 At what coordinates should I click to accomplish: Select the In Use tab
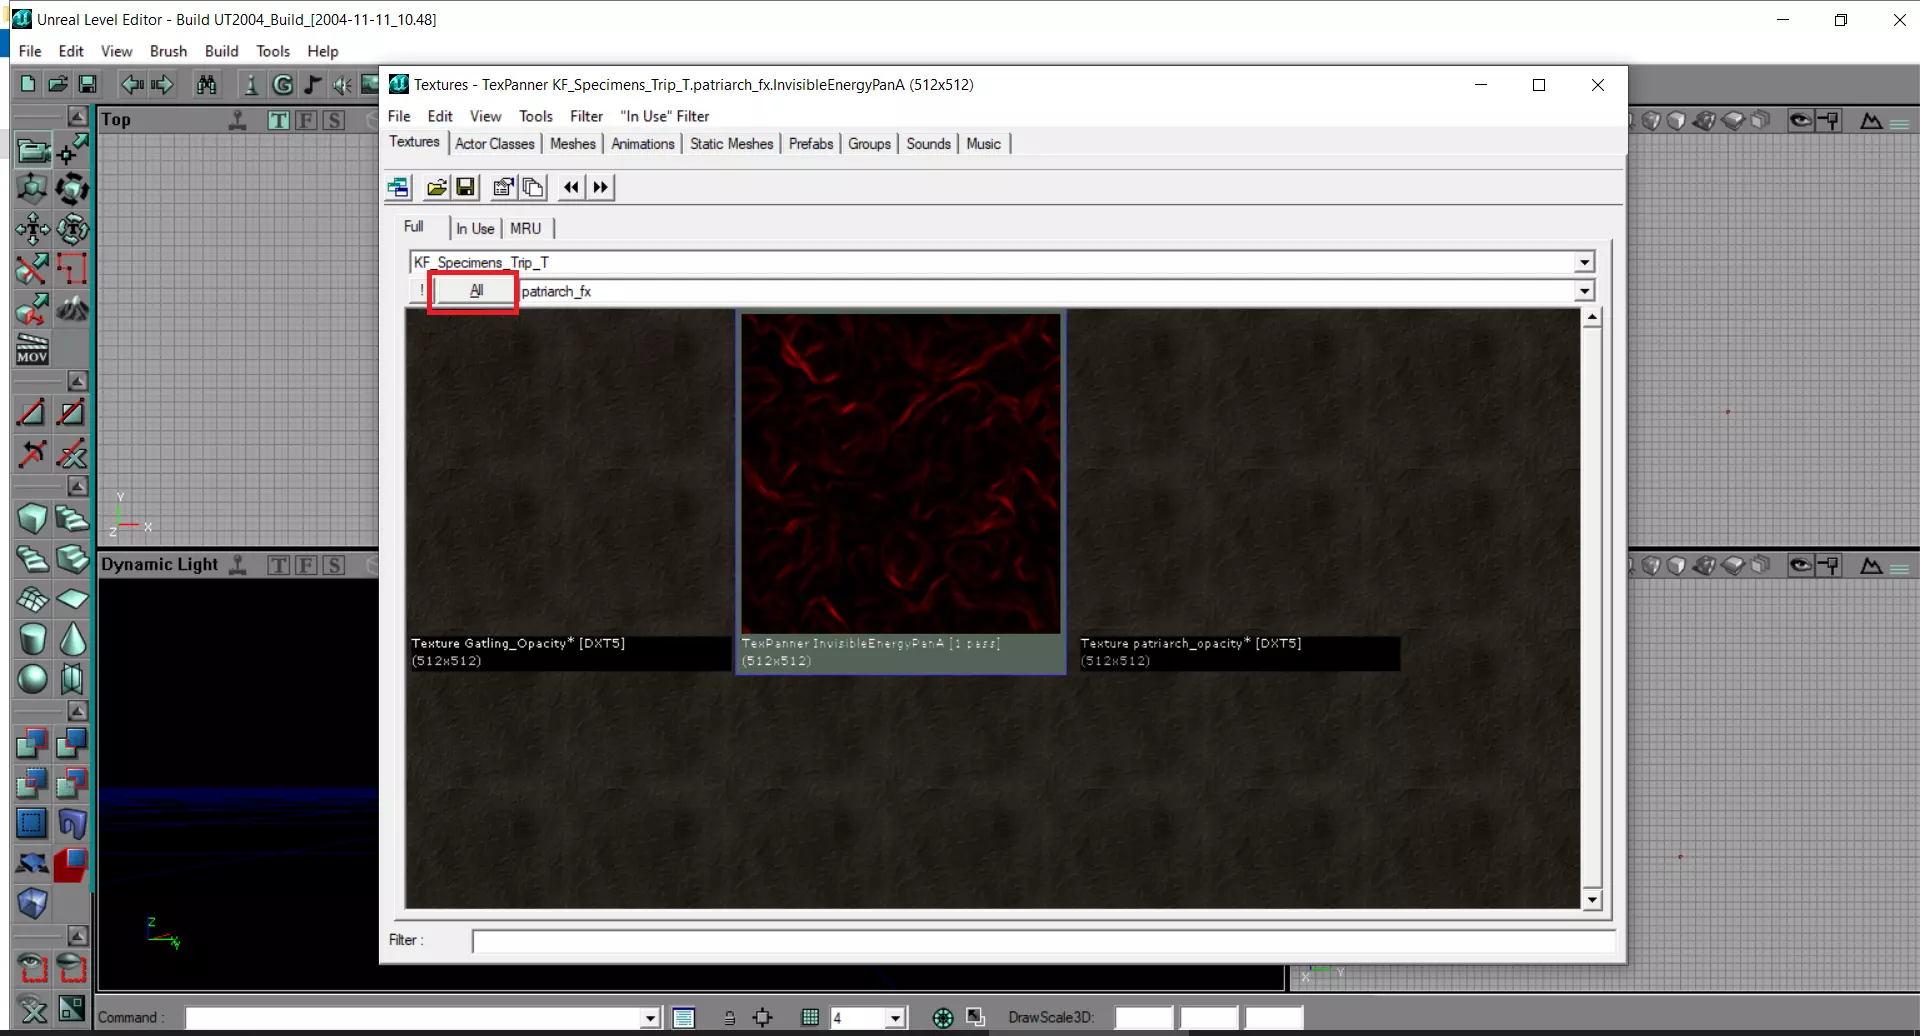475,228
